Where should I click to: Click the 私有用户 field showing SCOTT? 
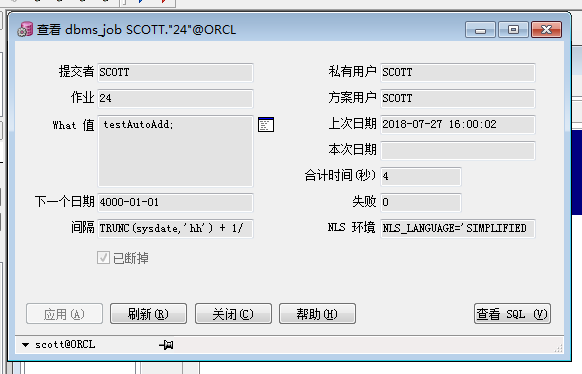click(458, 72)
